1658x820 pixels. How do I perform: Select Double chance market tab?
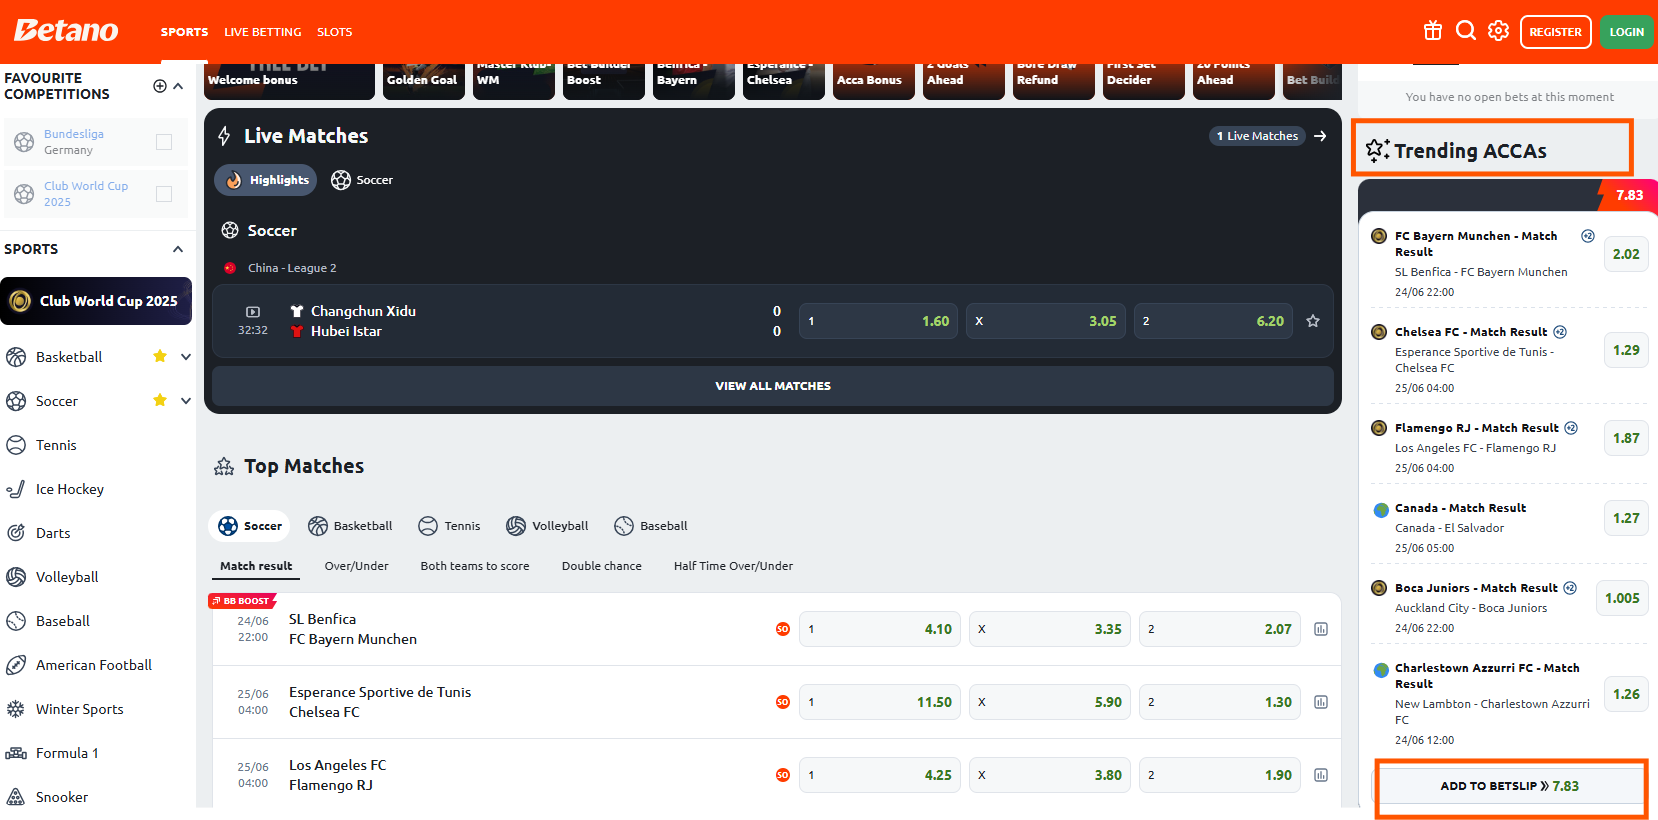(x=602, y=566)
